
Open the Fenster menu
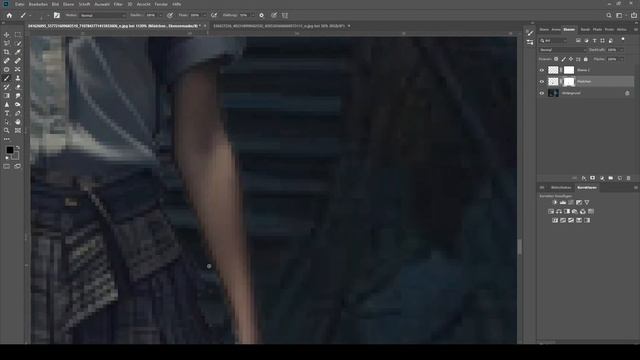click(x=161, y=4)
